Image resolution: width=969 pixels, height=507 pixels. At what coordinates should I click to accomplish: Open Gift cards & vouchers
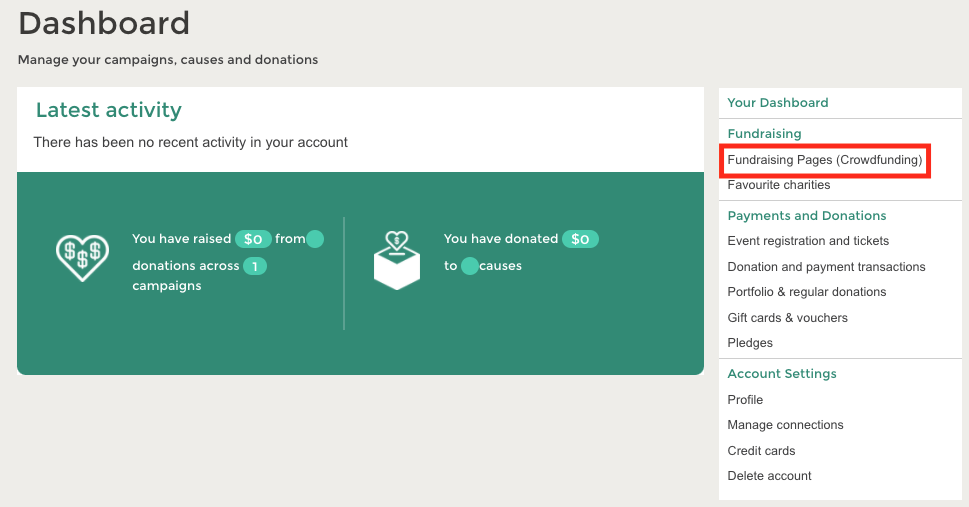tap(787, 318)
